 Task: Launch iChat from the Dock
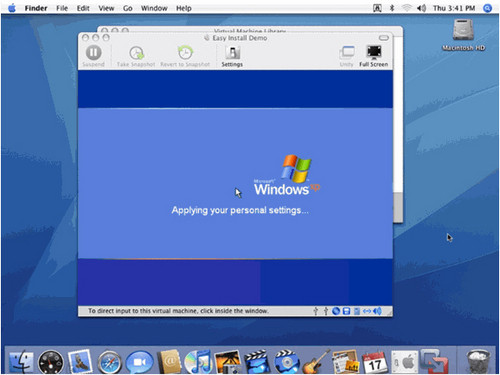point(139,362)
